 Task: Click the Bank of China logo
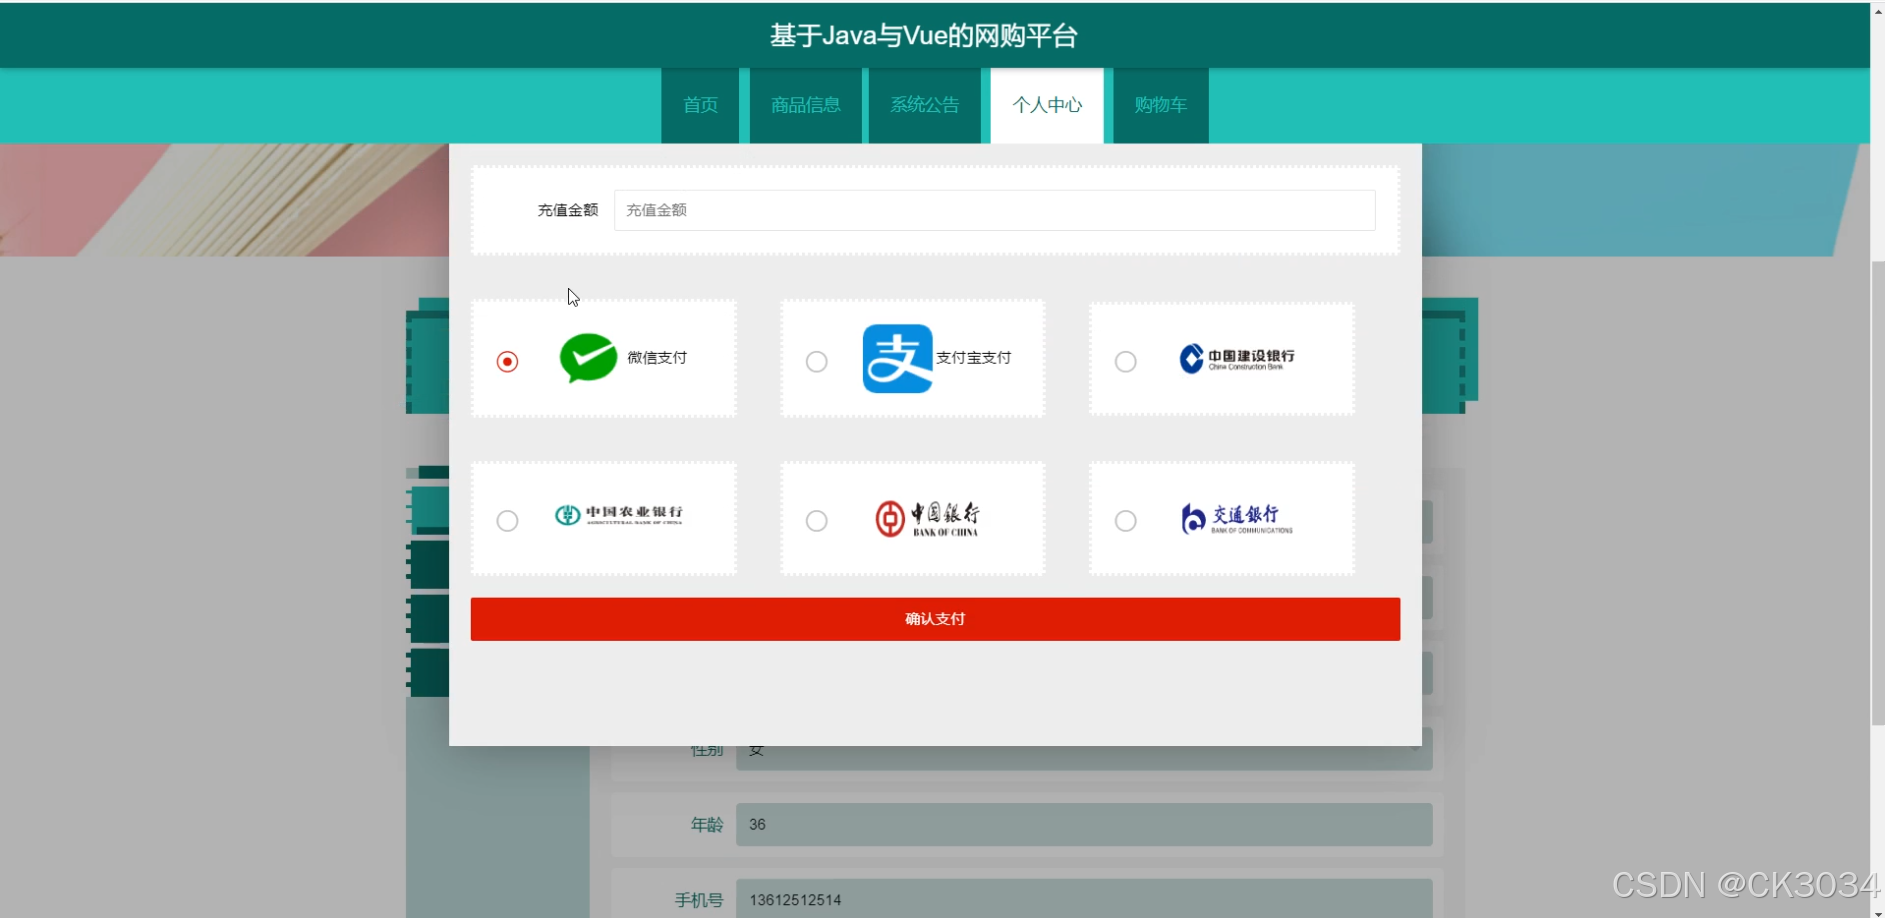click(x=927, y=519)
